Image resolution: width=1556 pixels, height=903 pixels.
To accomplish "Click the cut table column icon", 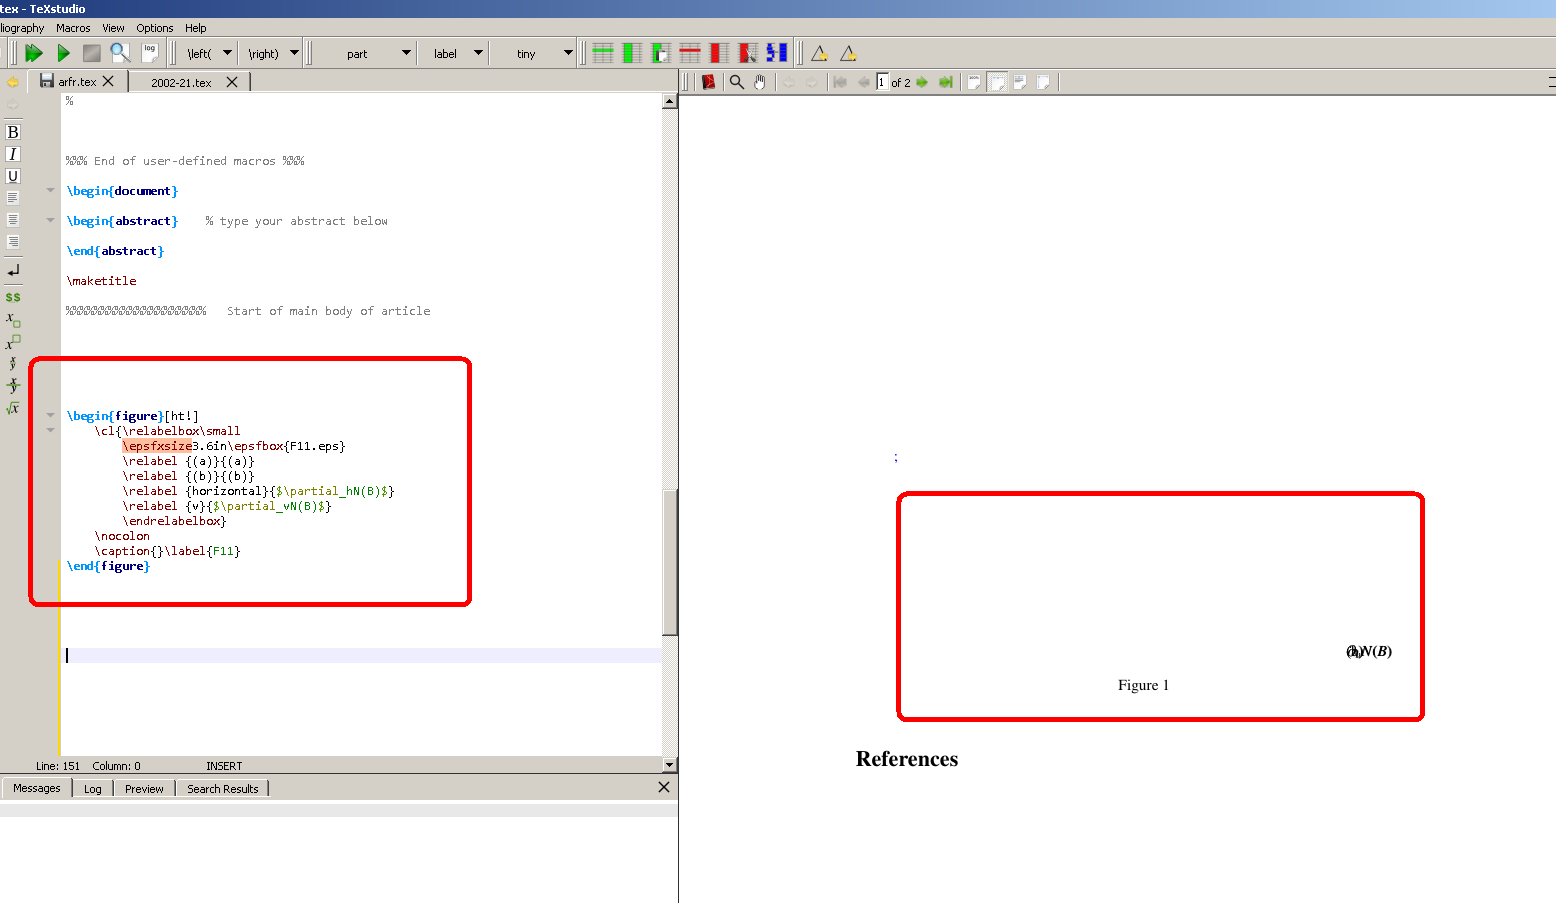I will [x=748, y=53].
